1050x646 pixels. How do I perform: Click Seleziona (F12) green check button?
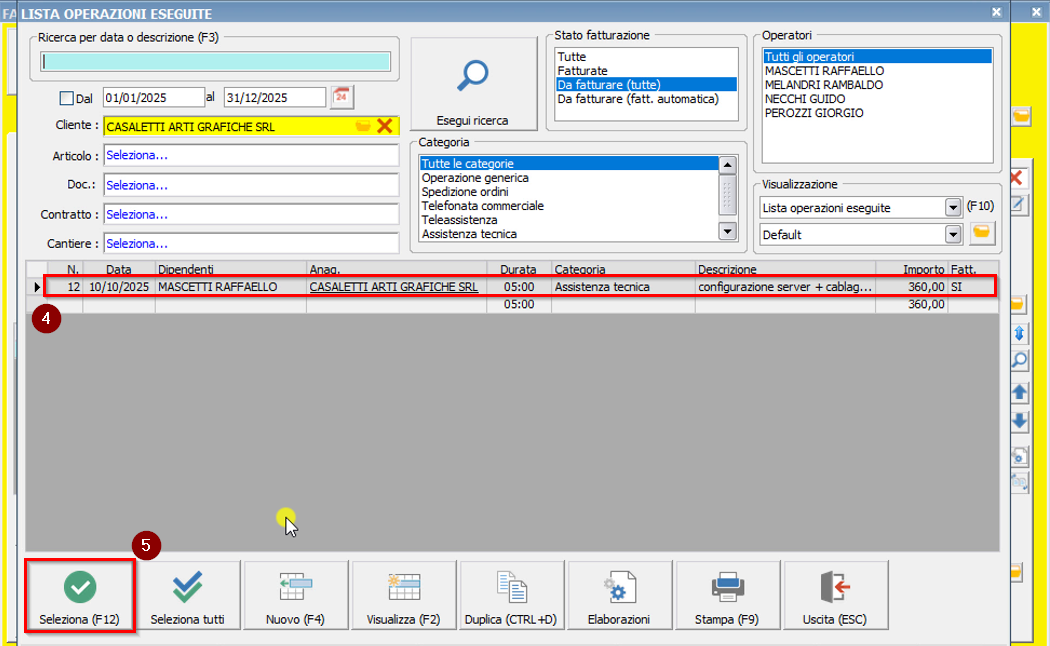pyautogui.click(x=80, y=596)
